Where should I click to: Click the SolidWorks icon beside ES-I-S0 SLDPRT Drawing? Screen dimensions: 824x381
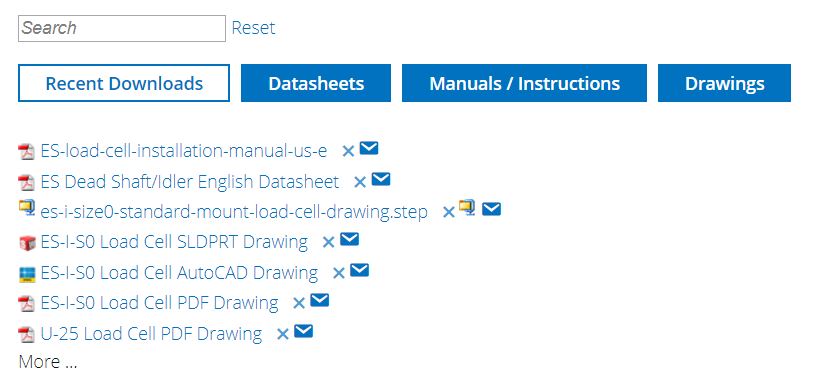pyautogui.click(x=26, y=243)
